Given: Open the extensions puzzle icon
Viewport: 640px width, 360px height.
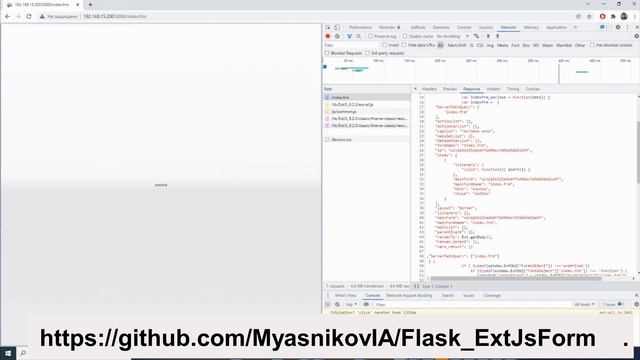Looking at the screenshot, I should point(613,16).
